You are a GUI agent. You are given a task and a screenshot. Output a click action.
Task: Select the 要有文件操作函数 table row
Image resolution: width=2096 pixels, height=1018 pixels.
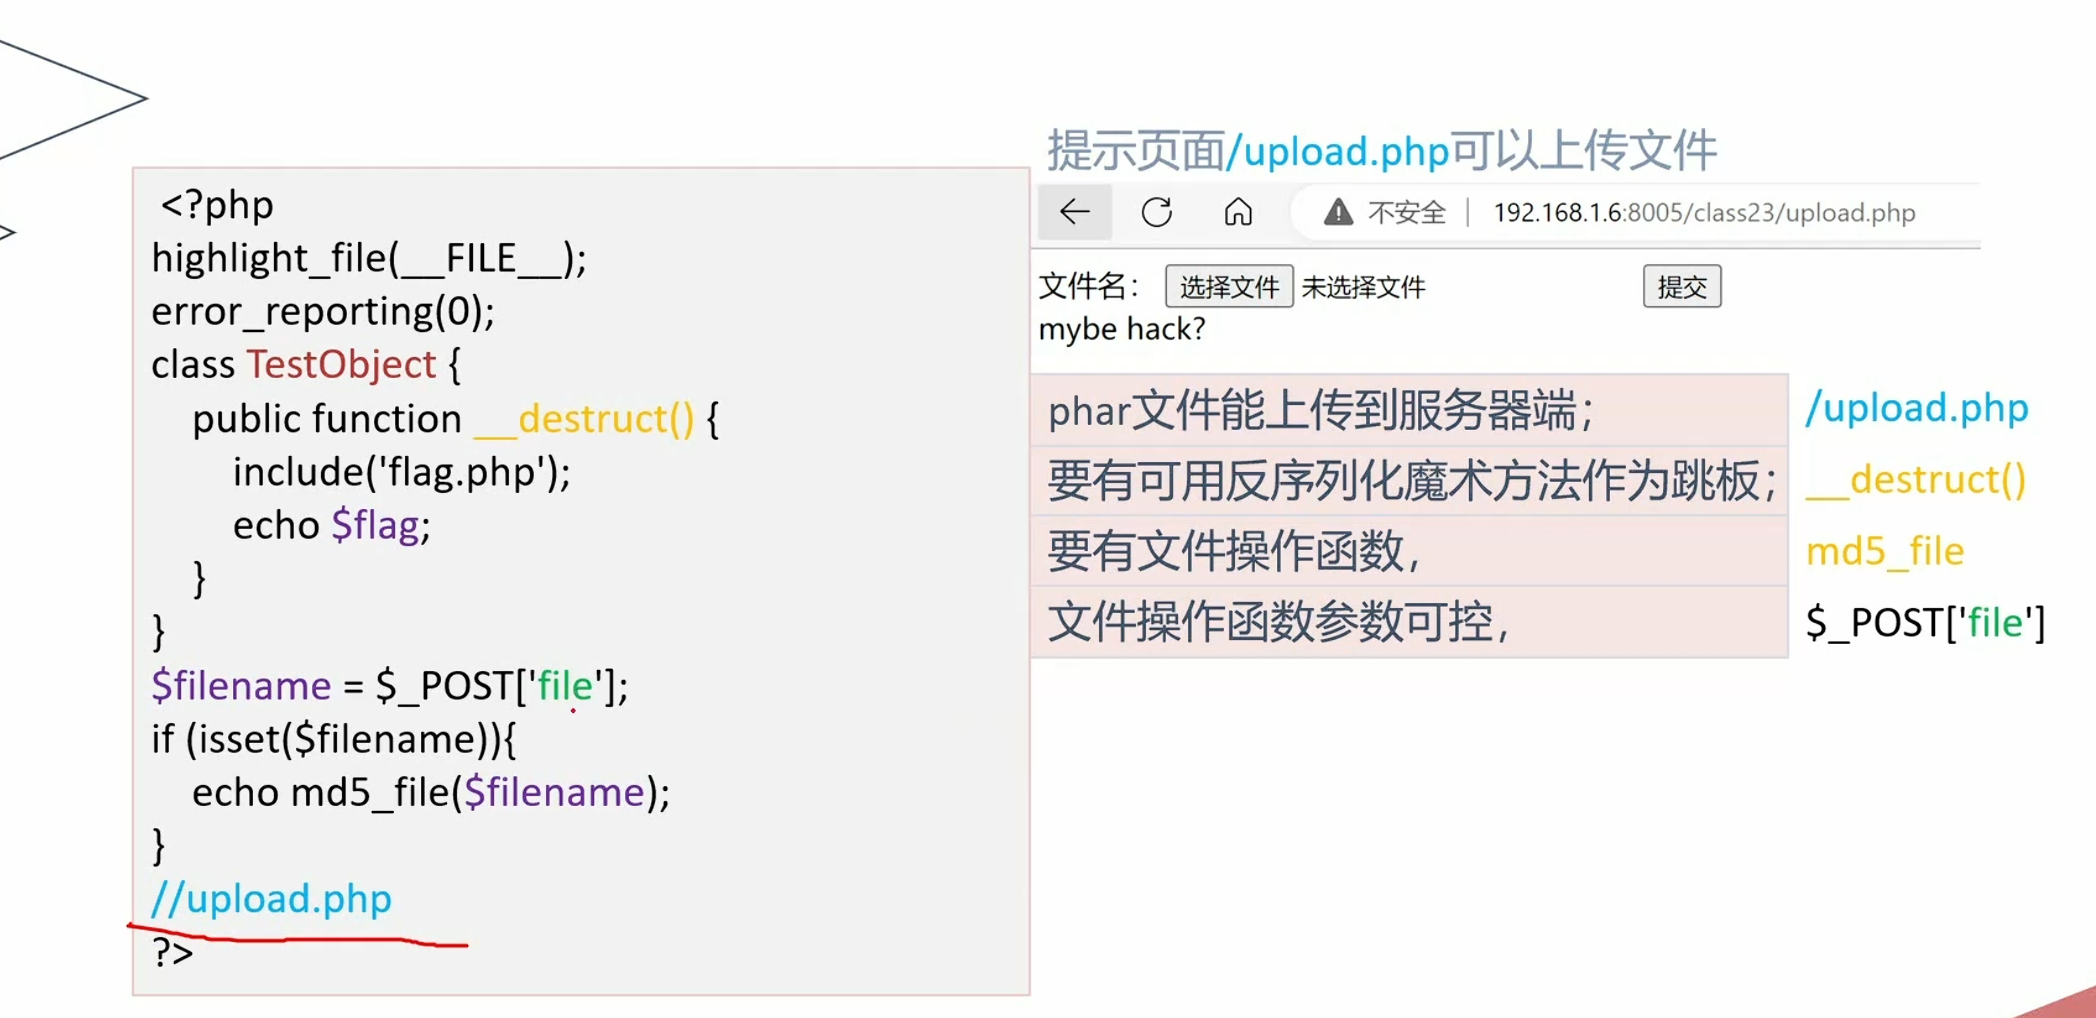point(1408,551)
